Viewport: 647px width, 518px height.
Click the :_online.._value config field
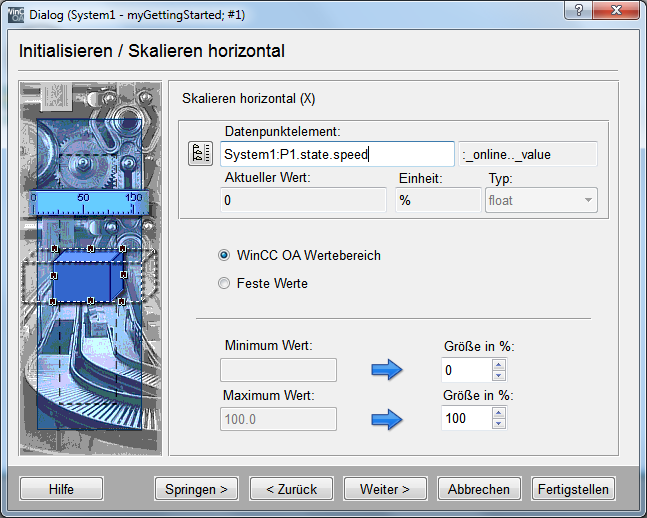pos(528,154)
